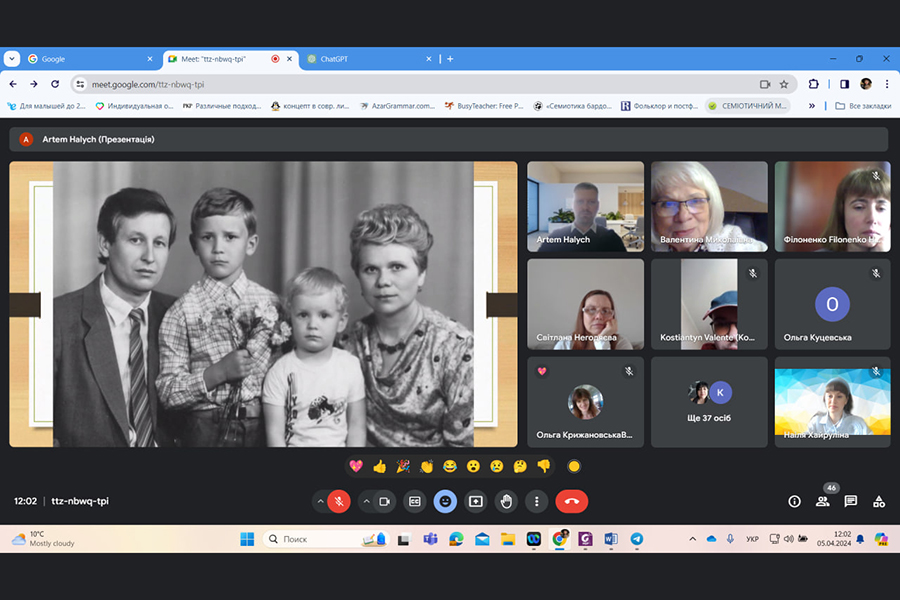Open the weather widget Mostly cloudy

(44, 539)
